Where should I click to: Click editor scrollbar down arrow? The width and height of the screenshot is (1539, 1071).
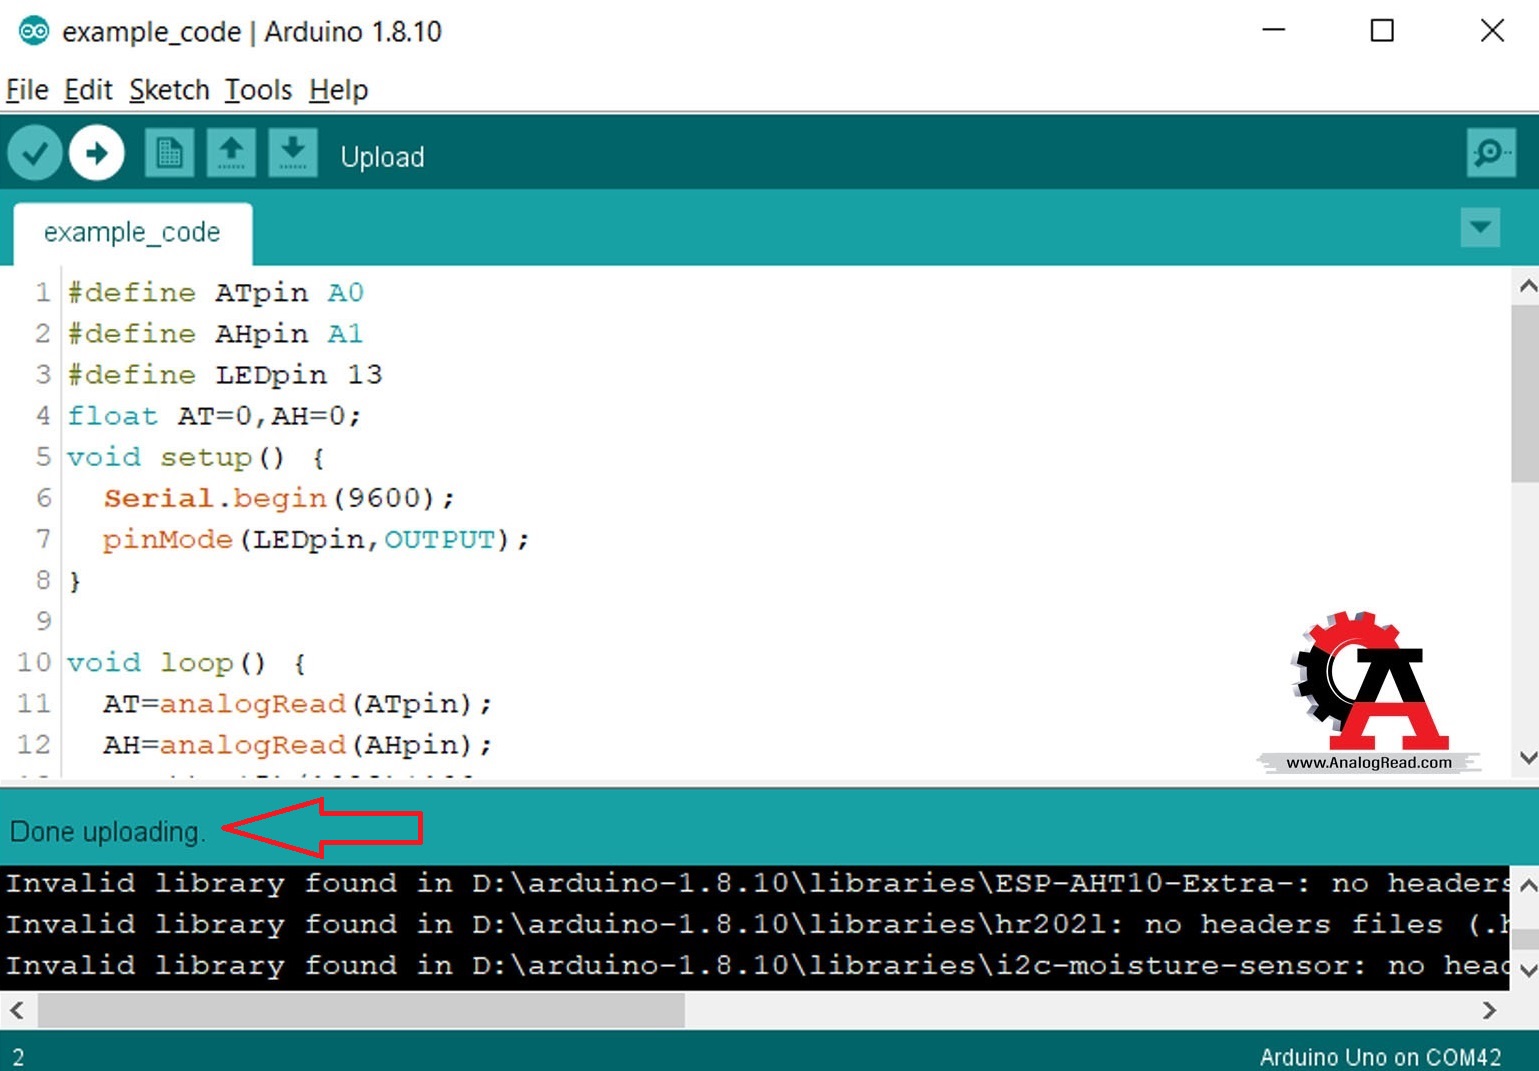click(1527, 758)
